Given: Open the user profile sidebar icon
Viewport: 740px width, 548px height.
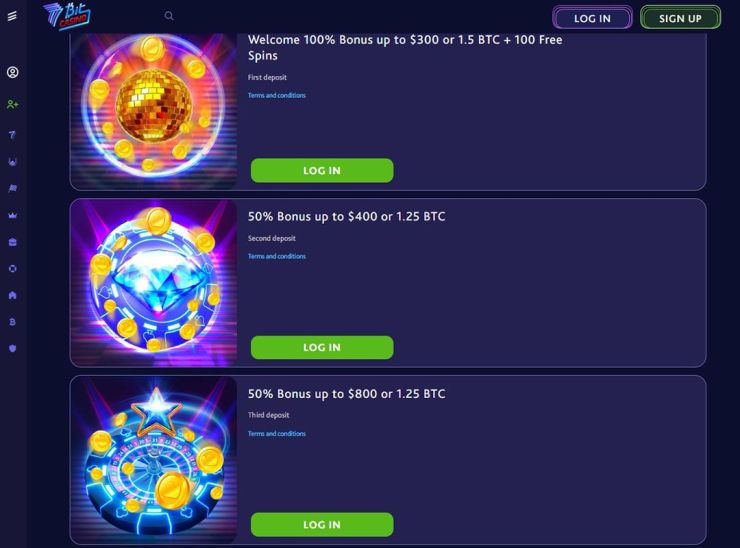Looking at the screenshot, I should (13, 72).
